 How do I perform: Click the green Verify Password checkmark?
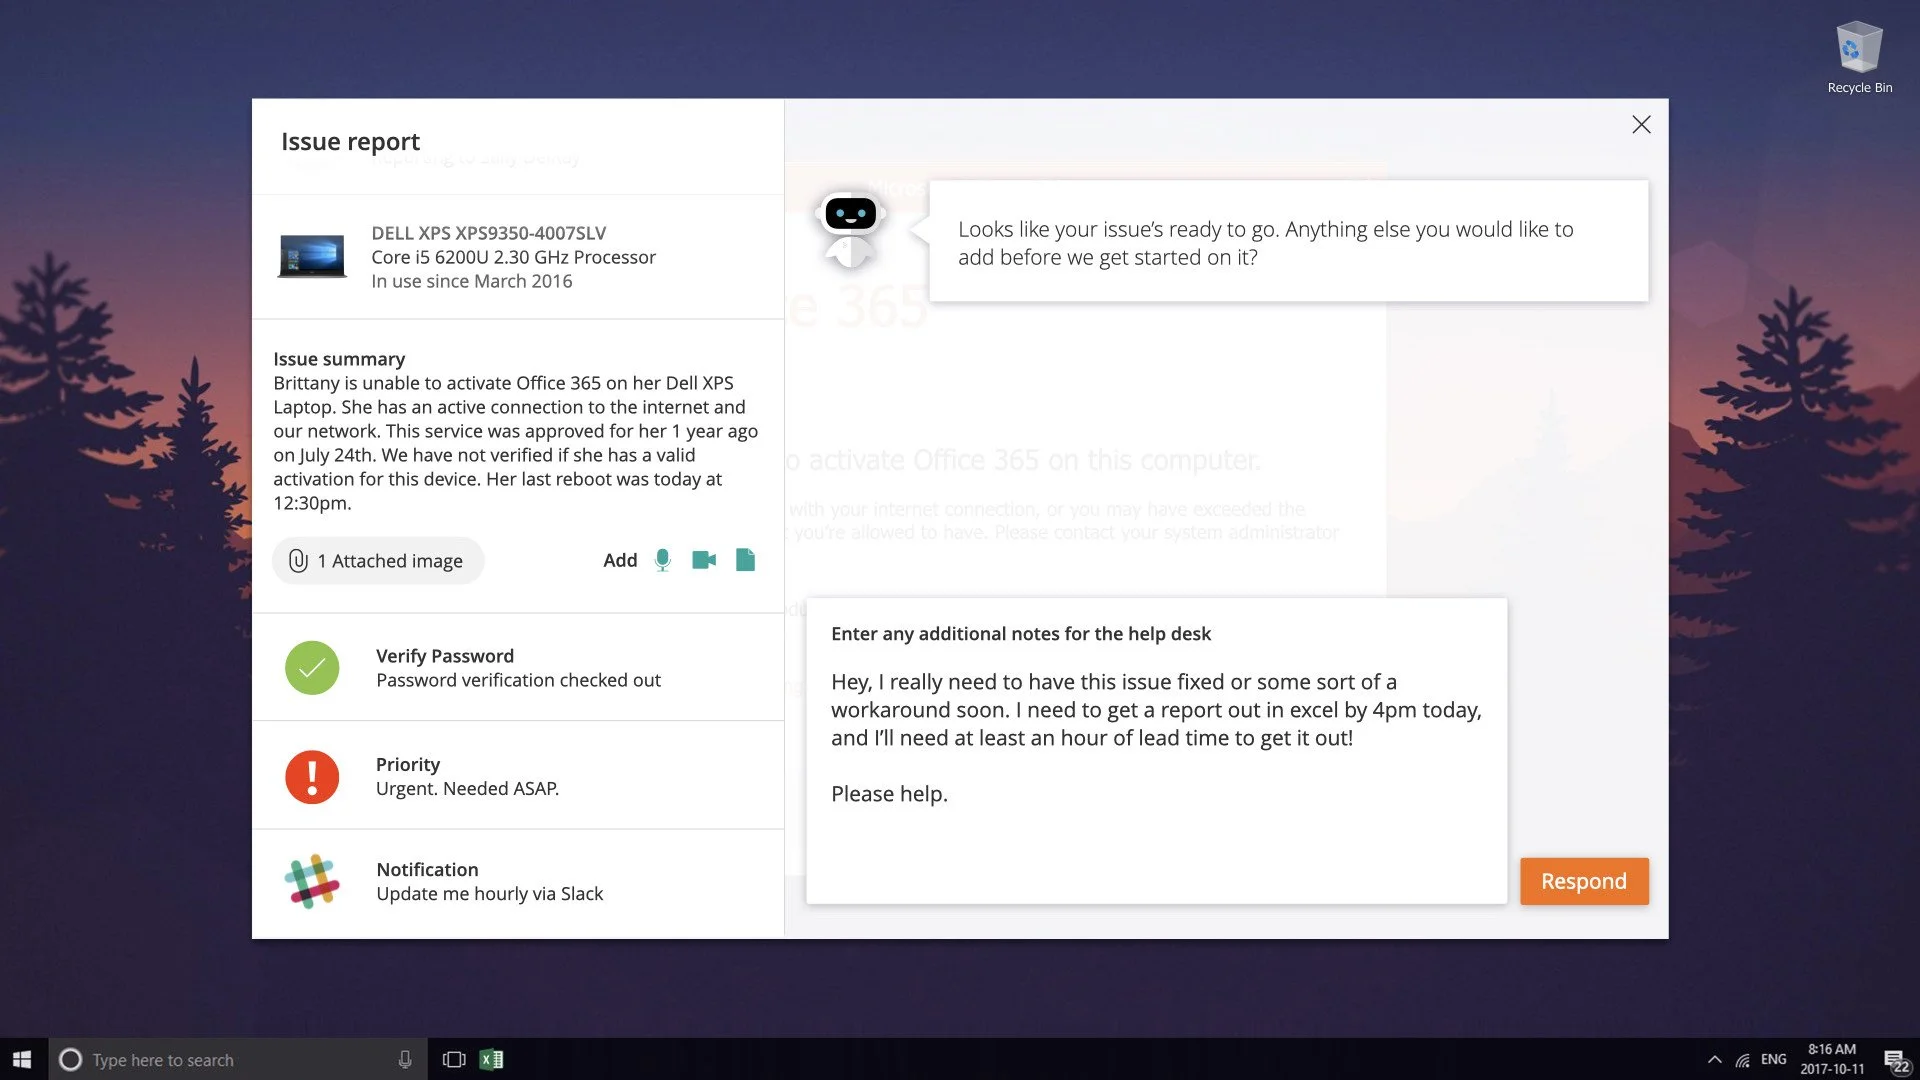[312, 668]
